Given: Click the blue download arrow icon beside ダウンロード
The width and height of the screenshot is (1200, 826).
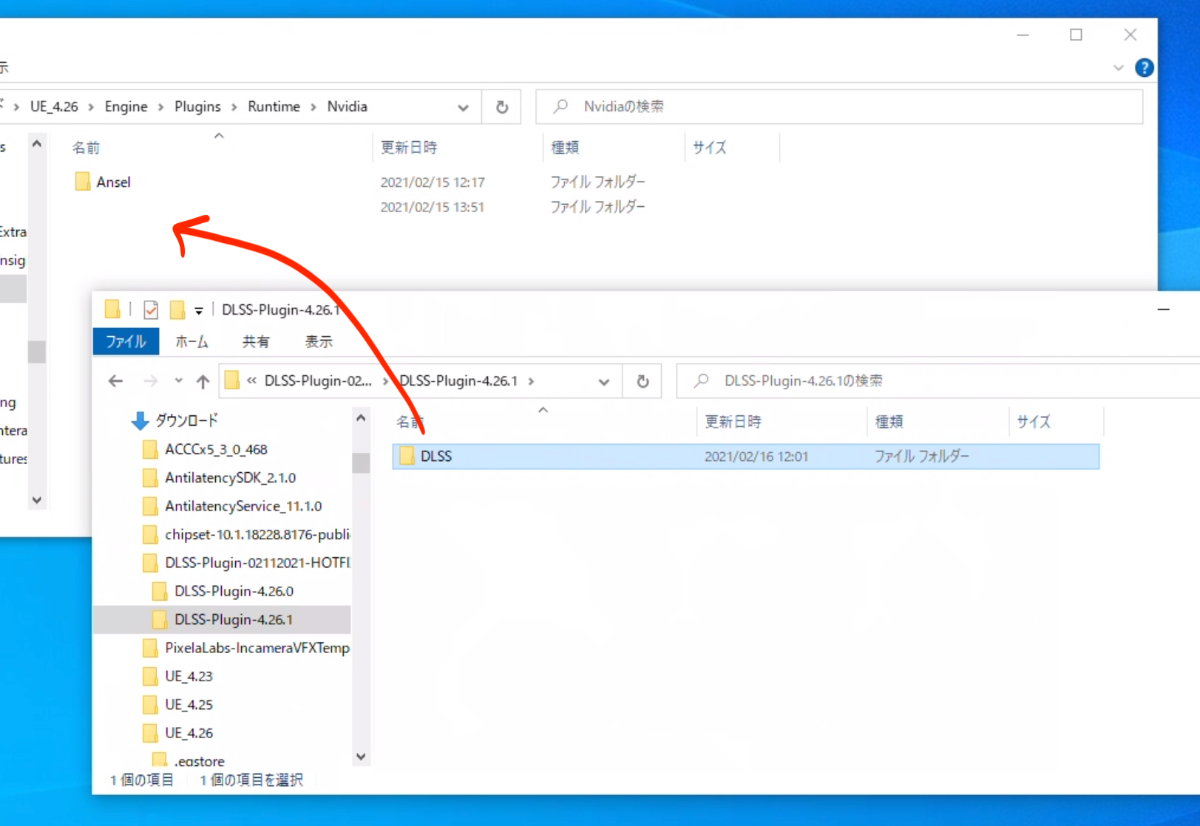Looking at the screenshot, I should tap(140, 421).
